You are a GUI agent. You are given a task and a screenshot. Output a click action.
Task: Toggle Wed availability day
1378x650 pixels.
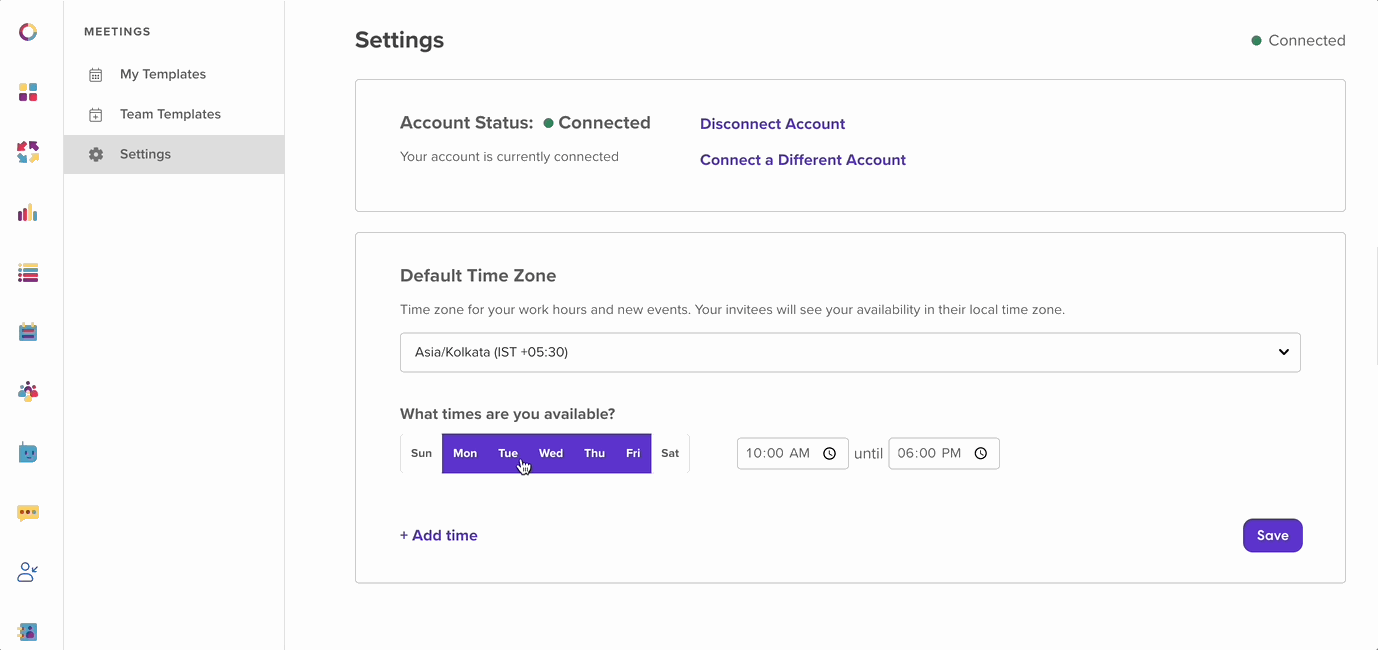pos(551,454)
